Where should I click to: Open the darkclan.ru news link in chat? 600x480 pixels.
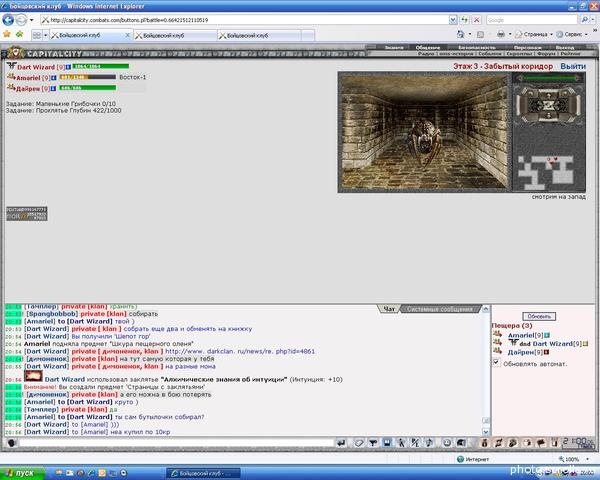(x=240, y=351)
